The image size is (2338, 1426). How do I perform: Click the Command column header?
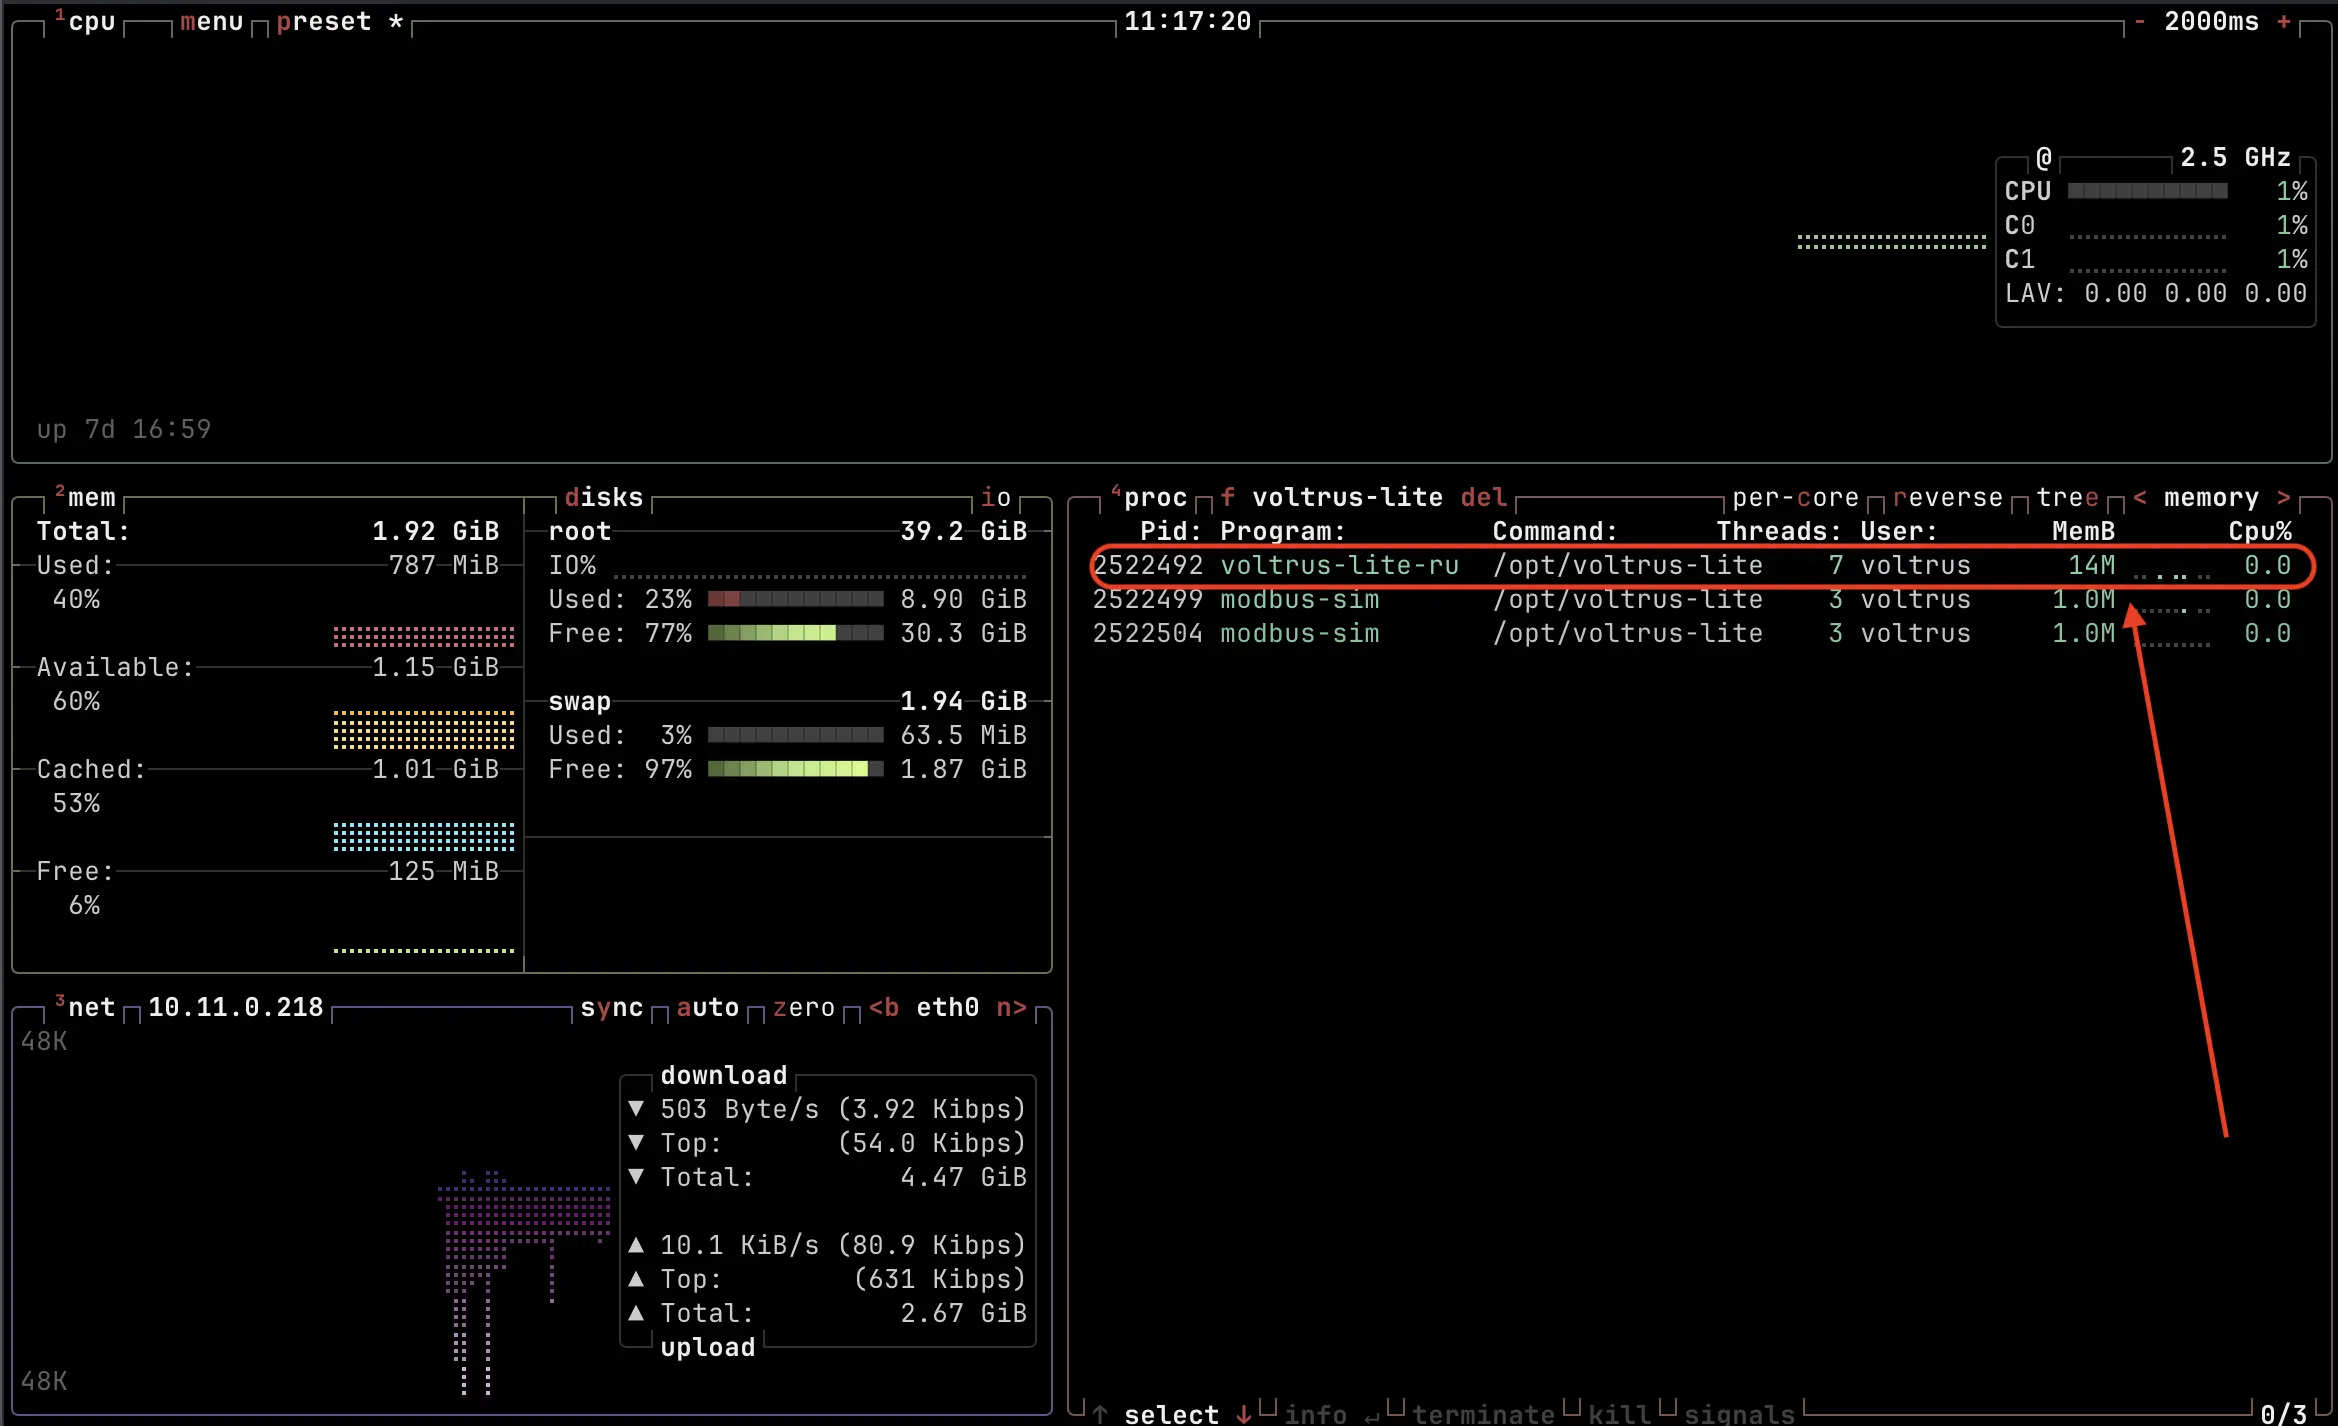point(1556,531)
